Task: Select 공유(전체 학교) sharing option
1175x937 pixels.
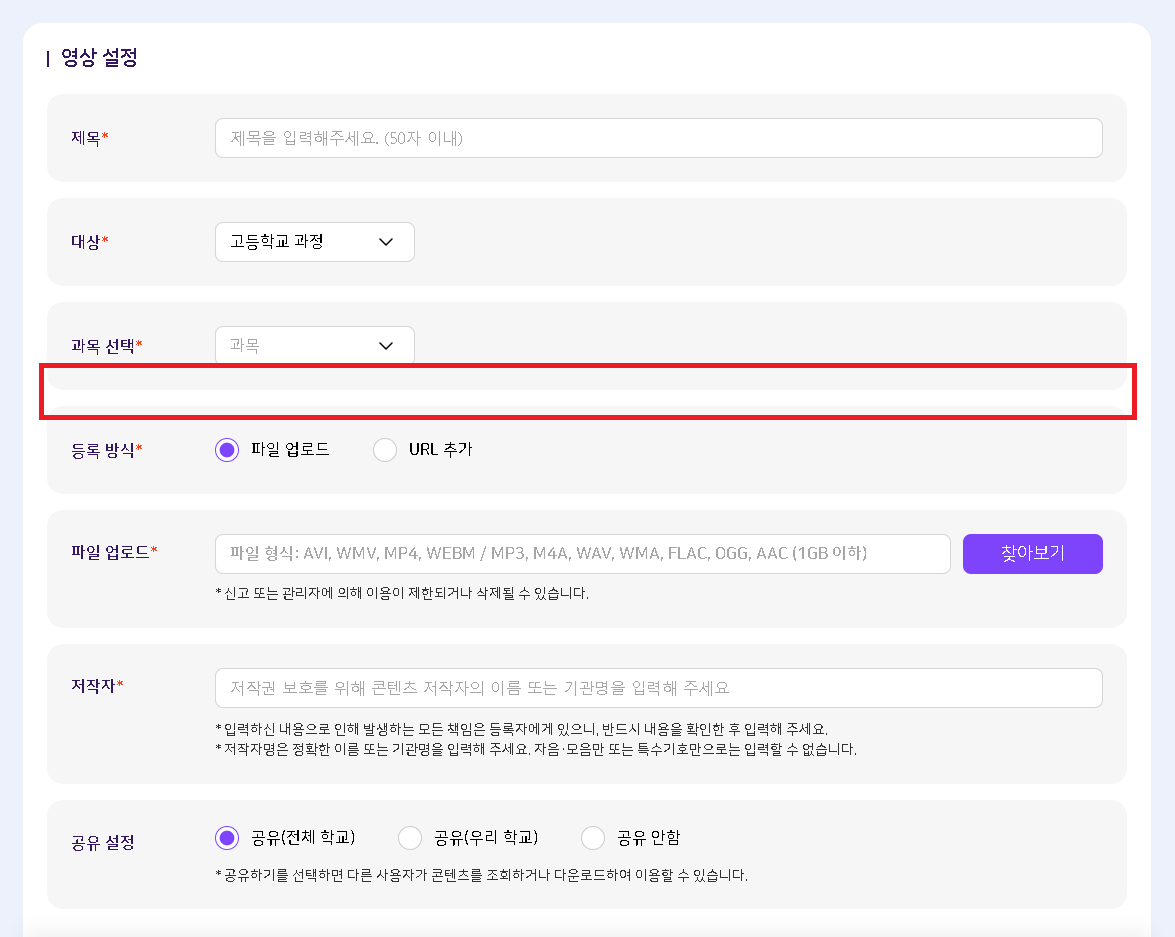Action: tap(227, 838)
